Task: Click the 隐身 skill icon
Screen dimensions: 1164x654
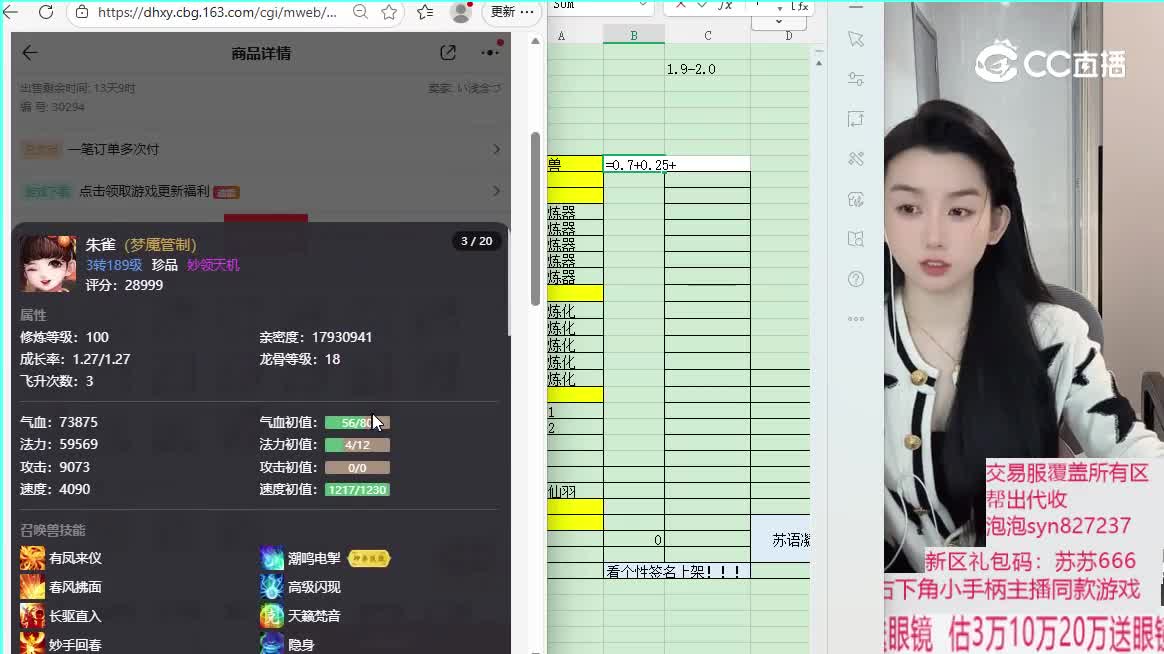Action: point(271,645)
